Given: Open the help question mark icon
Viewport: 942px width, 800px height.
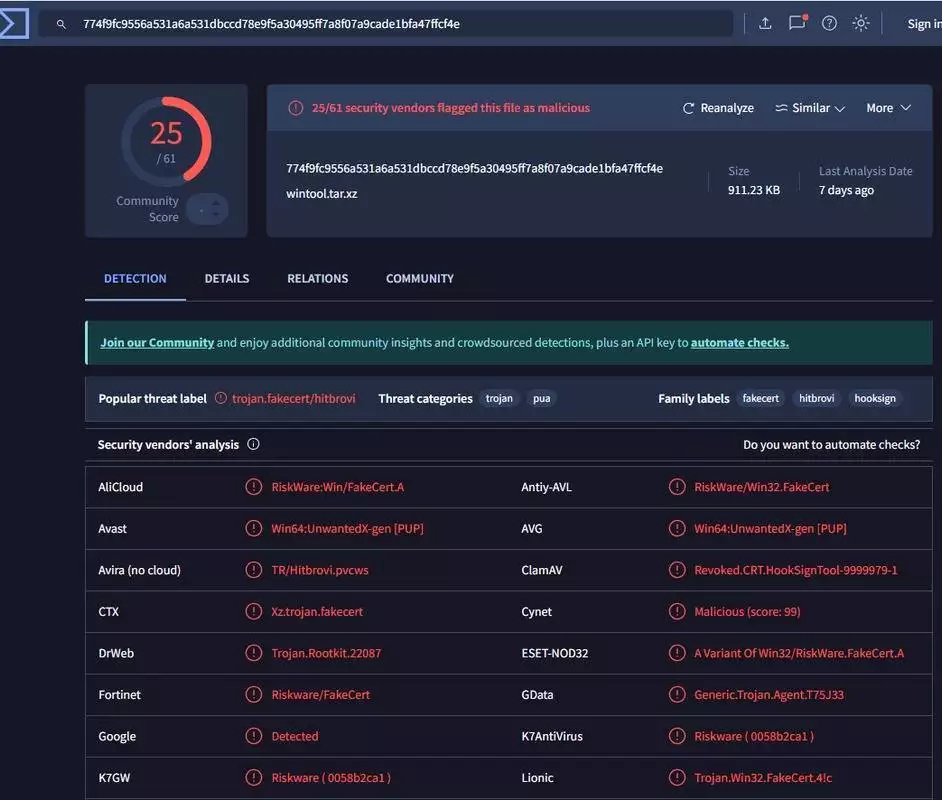Looking at the screenshot, I should coord(829,23).
